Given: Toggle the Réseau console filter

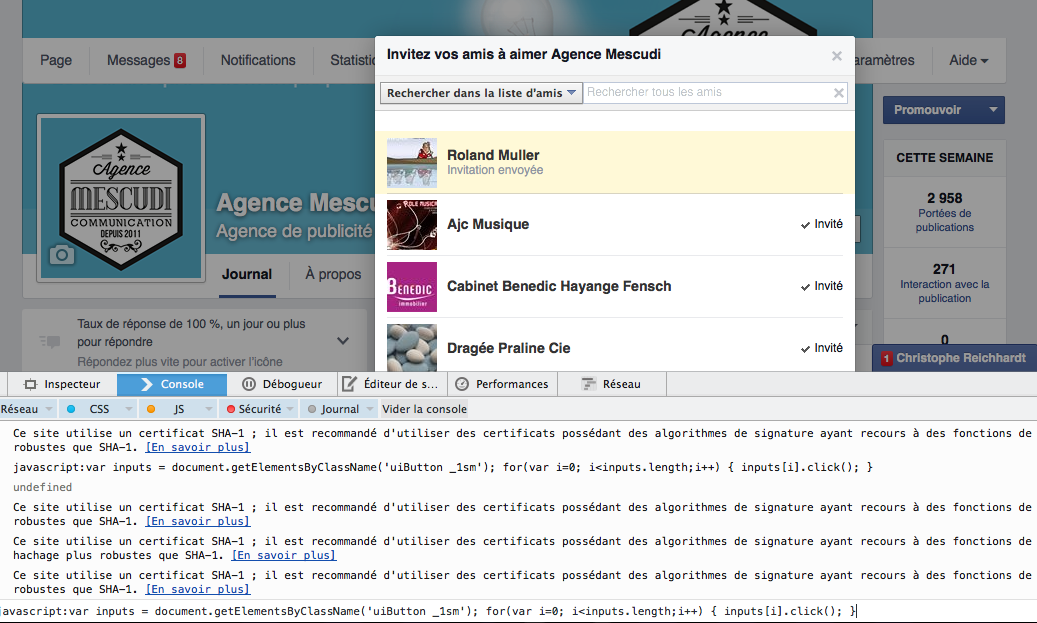Looking at the screenshot, I should (x=20, y=409).
